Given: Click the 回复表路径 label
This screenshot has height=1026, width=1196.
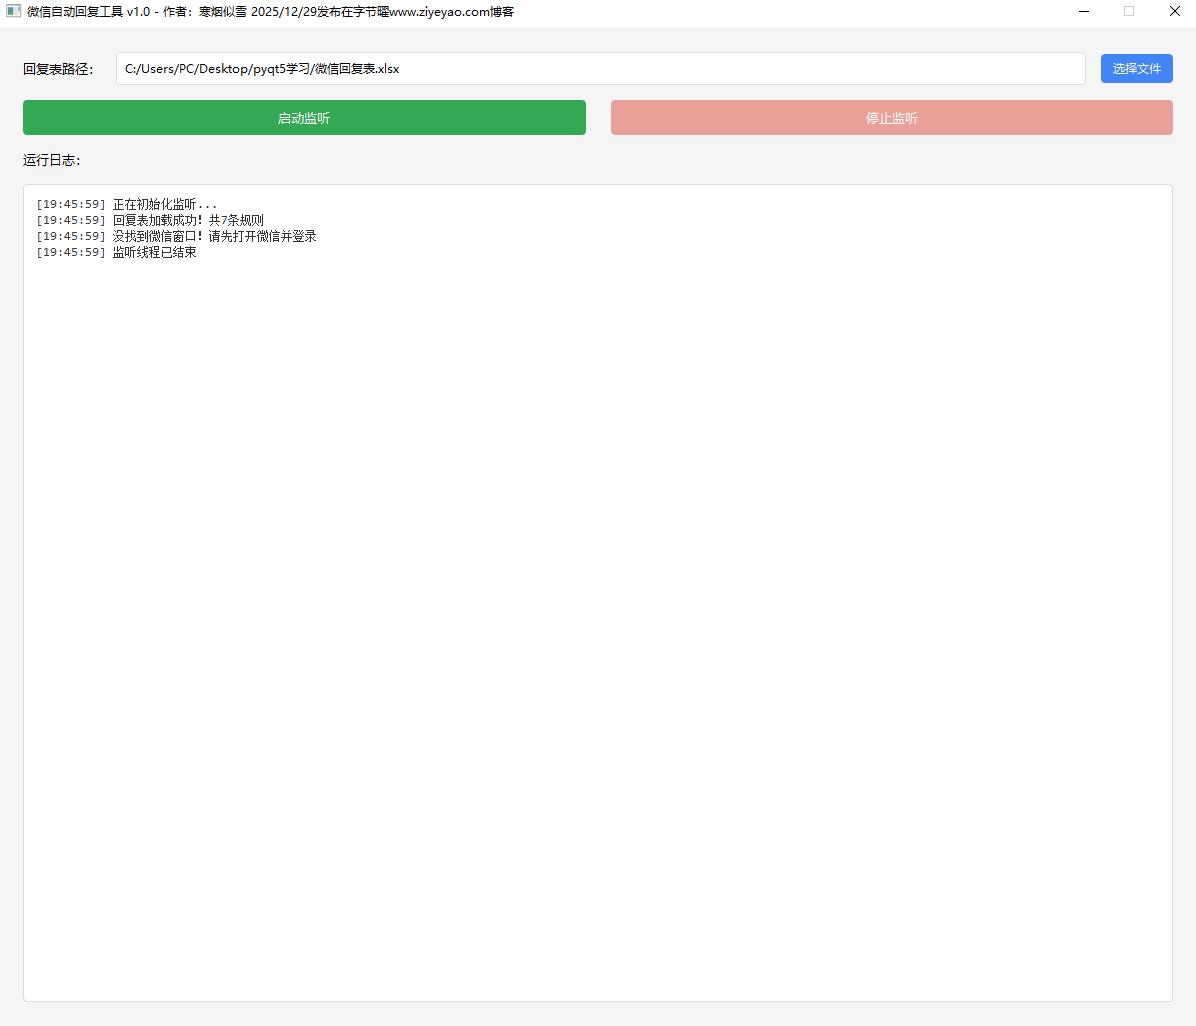Looking at the screenshot, I should coord(58,69).
